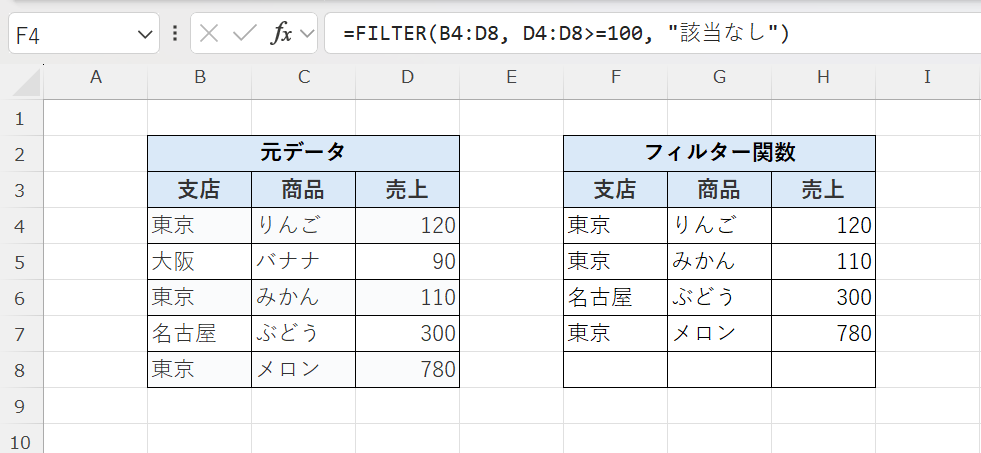Click the Enter checkmark icon in formula bar
Image resolution: width=981 pixels, height=453 pixels.
click(x=244, y=34)
